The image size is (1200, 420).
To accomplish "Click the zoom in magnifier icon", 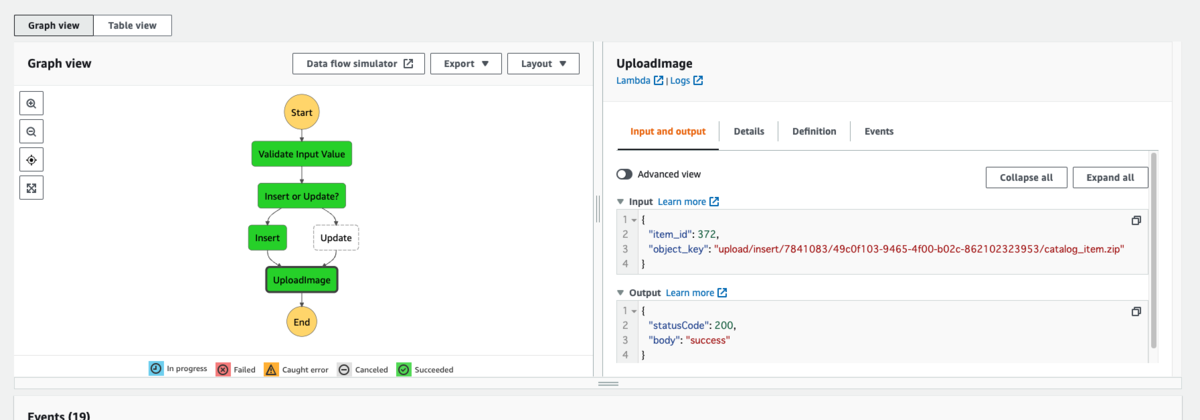I will click(x=31, y=103).
